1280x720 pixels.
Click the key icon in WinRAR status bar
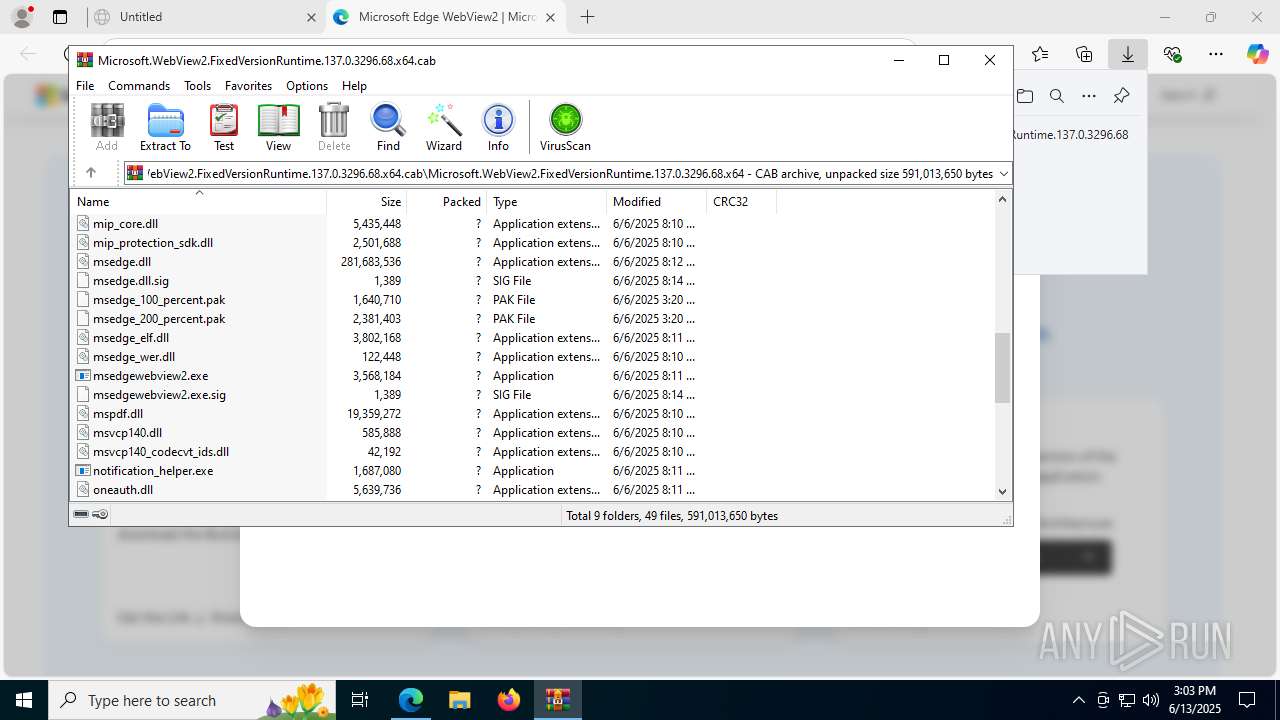pyautogui.click(x=100, y=515)
